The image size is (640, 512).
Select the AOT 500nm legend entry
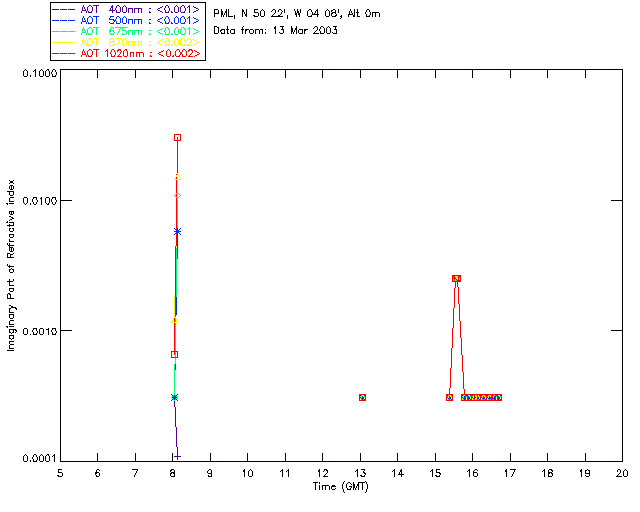point(127,20)
